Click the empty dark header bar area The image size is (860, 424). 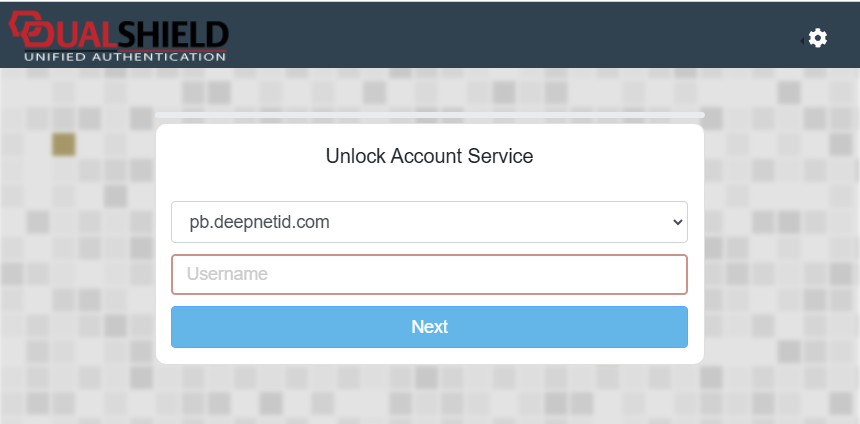click(500, 35)
